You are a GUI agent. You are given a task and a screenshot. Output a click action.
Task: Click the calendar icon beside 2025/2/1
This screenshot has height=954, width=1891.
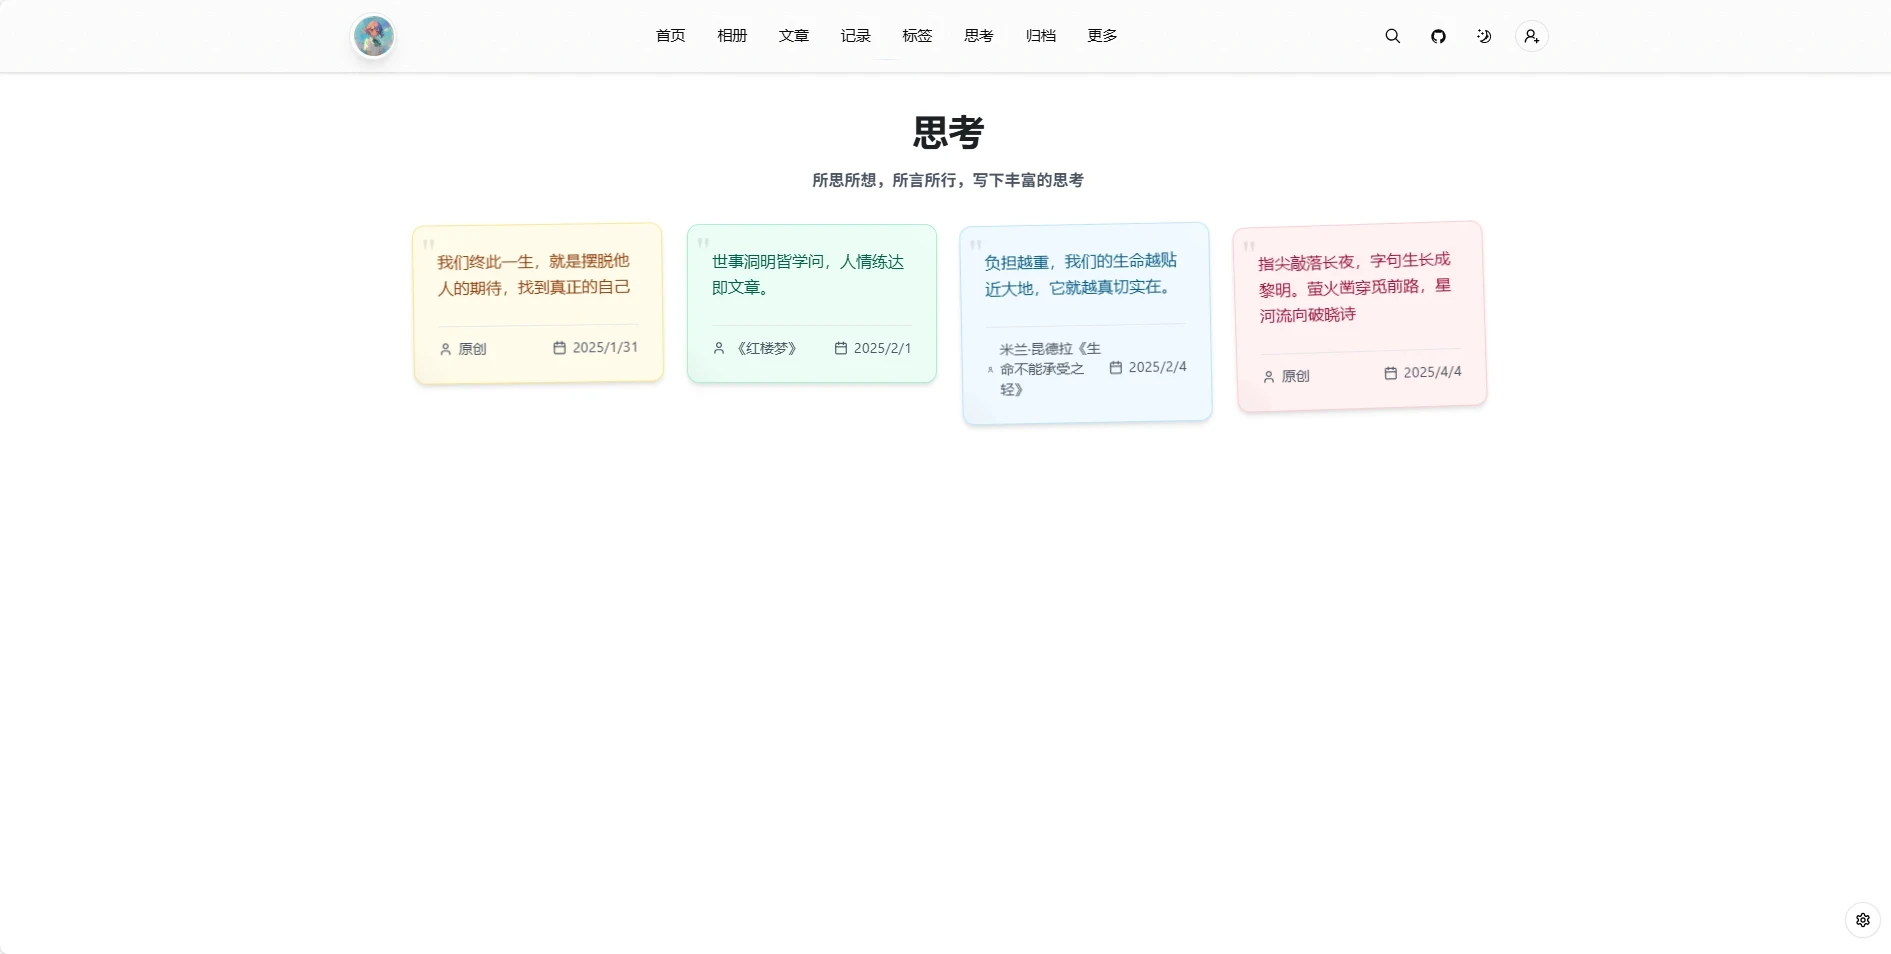[x=841, y=348]
